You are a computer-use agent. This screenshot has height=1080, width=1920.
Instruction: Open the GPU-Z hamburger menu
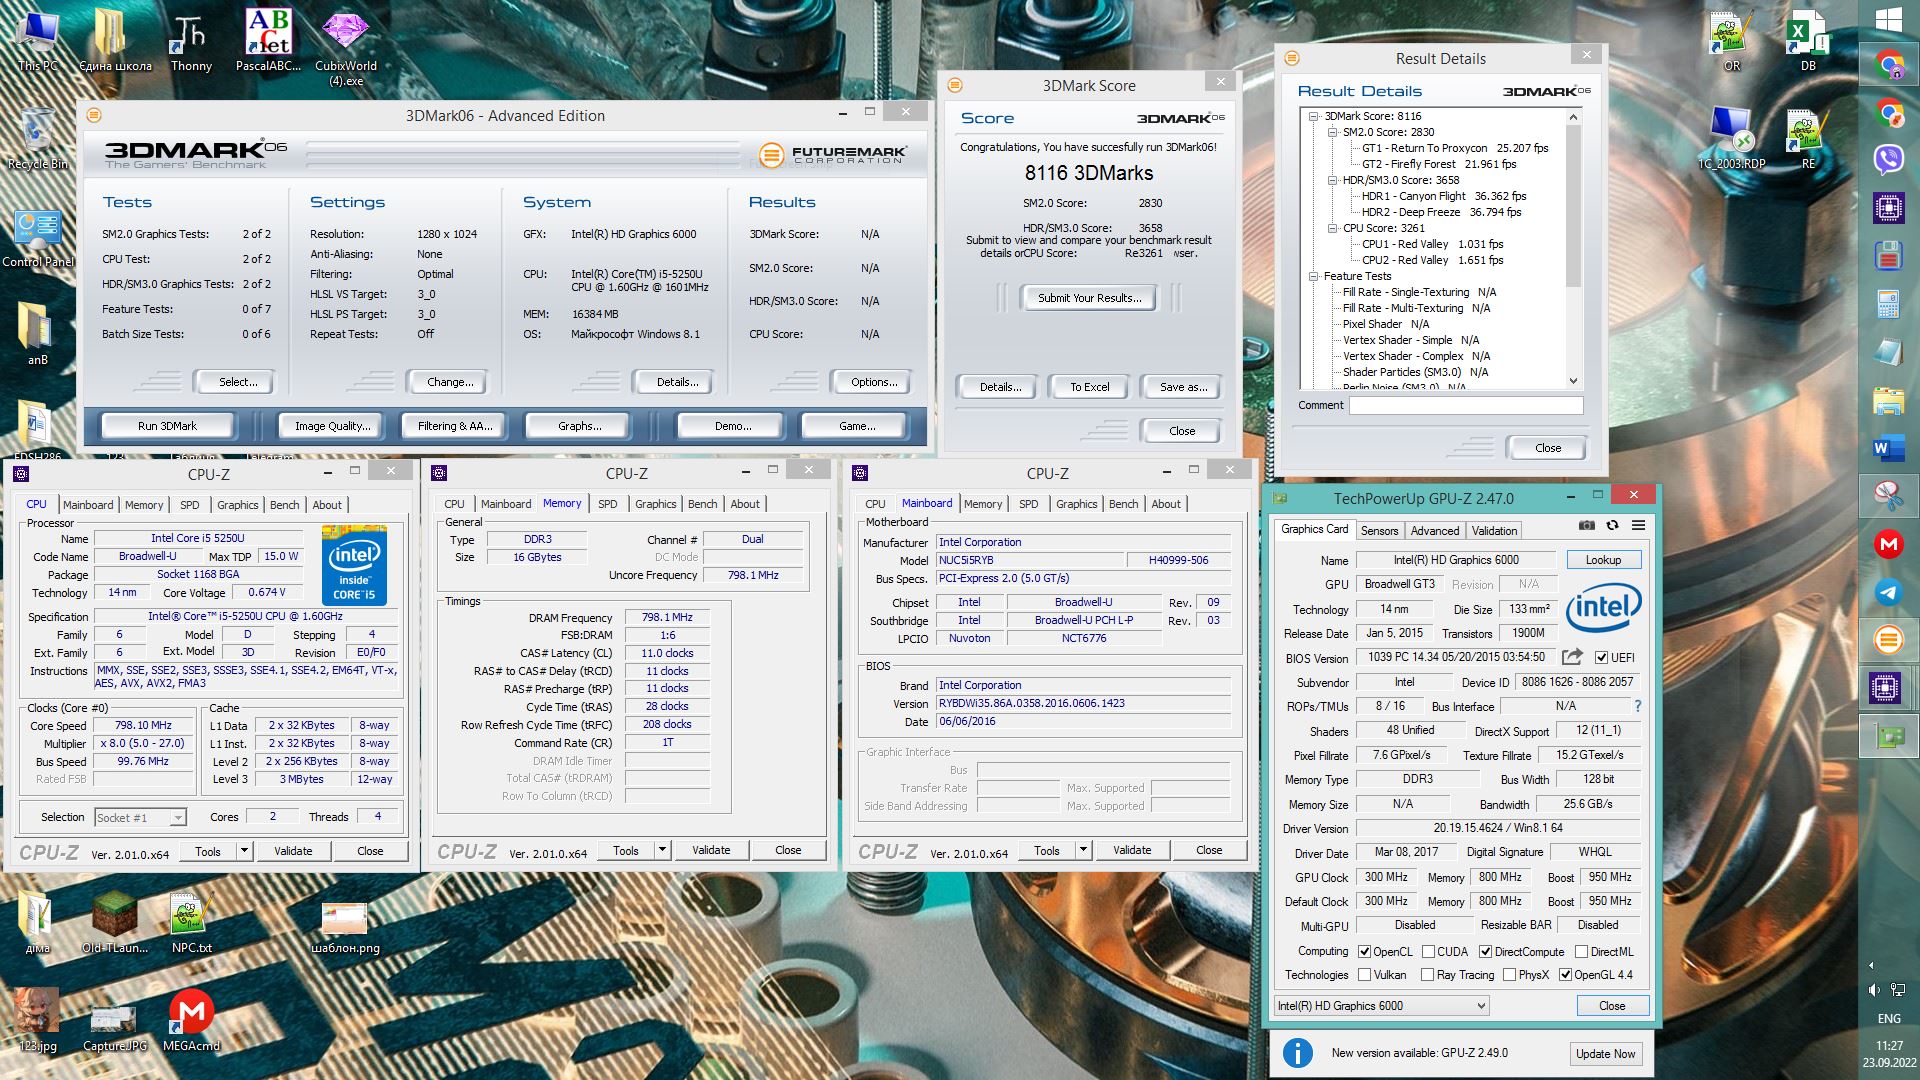(x=1638, y=525)
